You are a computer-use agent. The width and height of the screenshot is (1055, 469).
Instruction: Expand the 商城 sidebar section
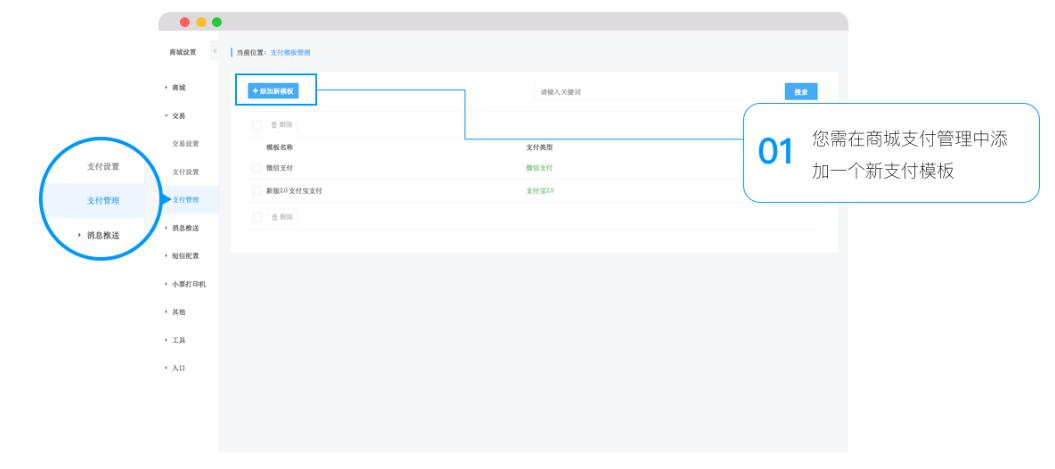click(x=176, y=87)
